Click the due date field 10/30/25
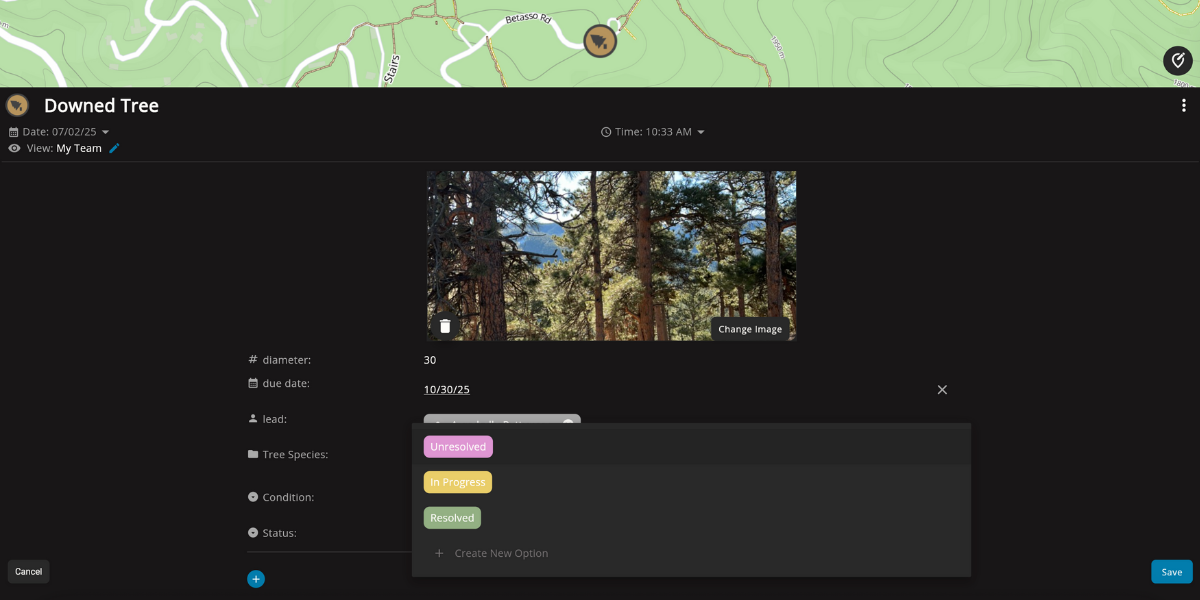1200x600 pixels. click(447, 390)
